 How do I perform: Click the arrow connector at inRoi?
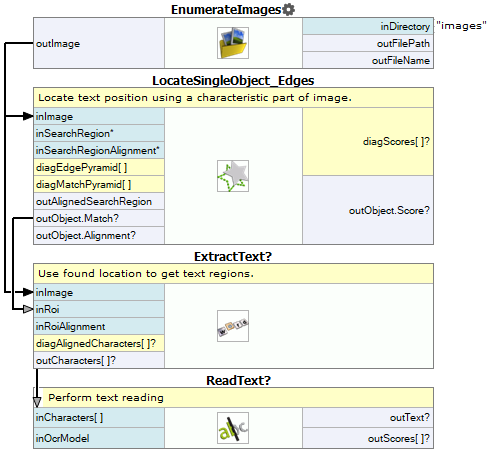coord(28,309)
